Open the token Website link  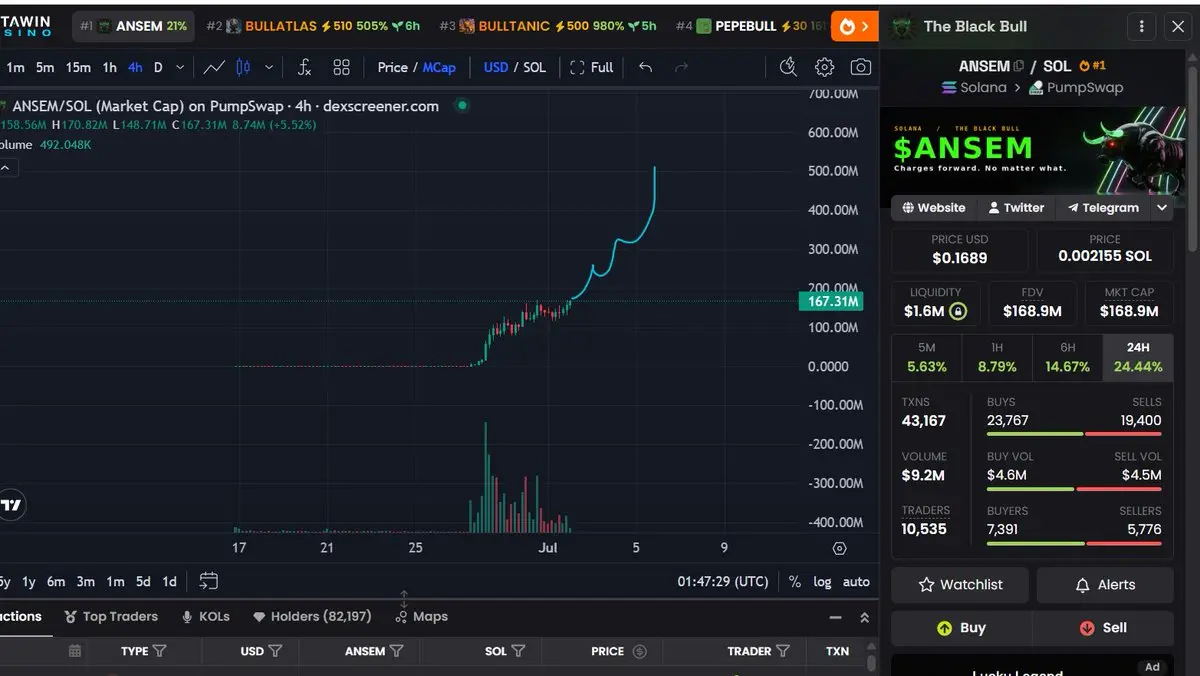click(x=934, y=208)
